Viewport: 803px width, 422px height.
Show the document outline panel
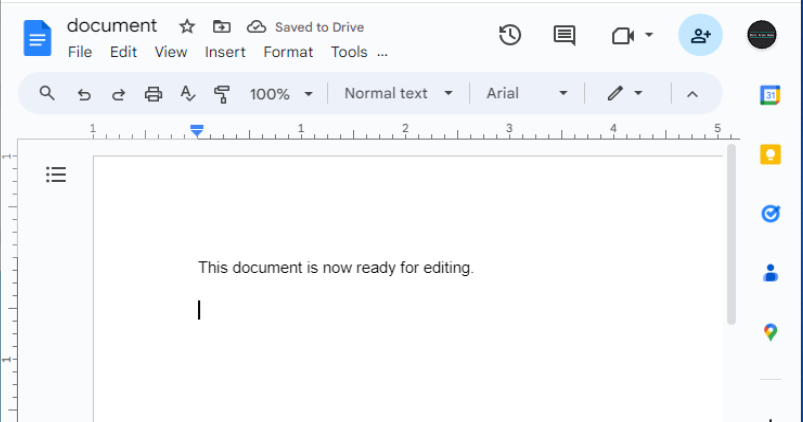[56, 175]
